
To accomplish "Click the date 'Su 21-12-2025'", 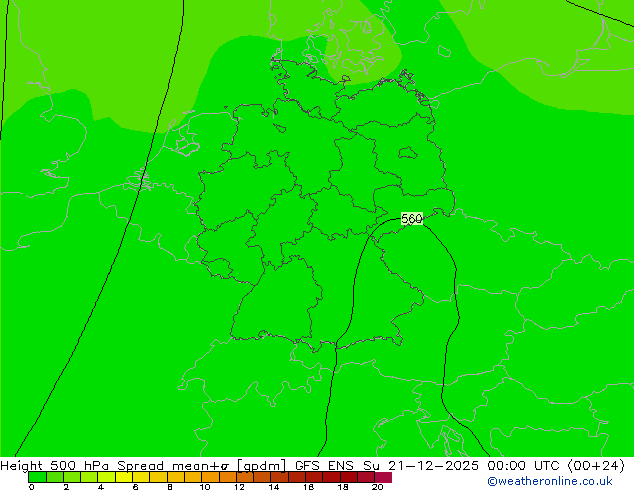I will 421,465.
